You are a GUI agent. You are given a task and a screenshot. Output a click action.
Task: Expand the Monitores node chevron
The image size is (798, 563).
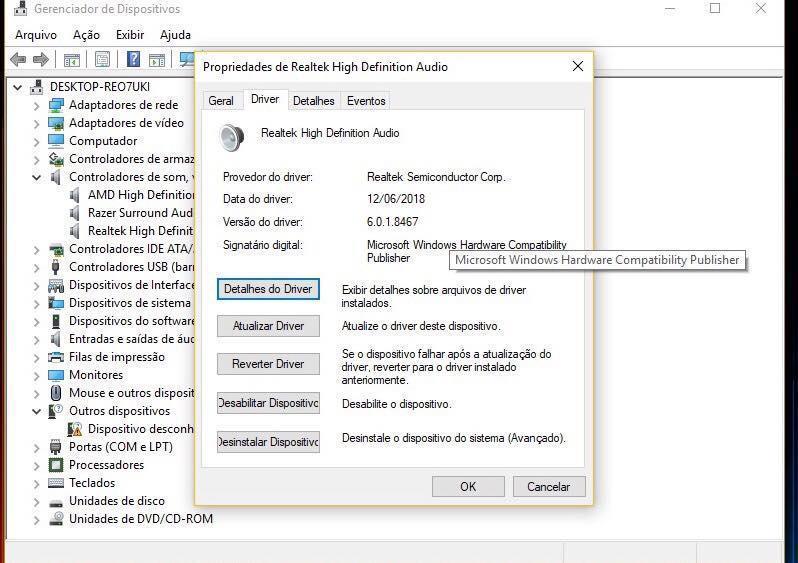(x=36, y=376)
